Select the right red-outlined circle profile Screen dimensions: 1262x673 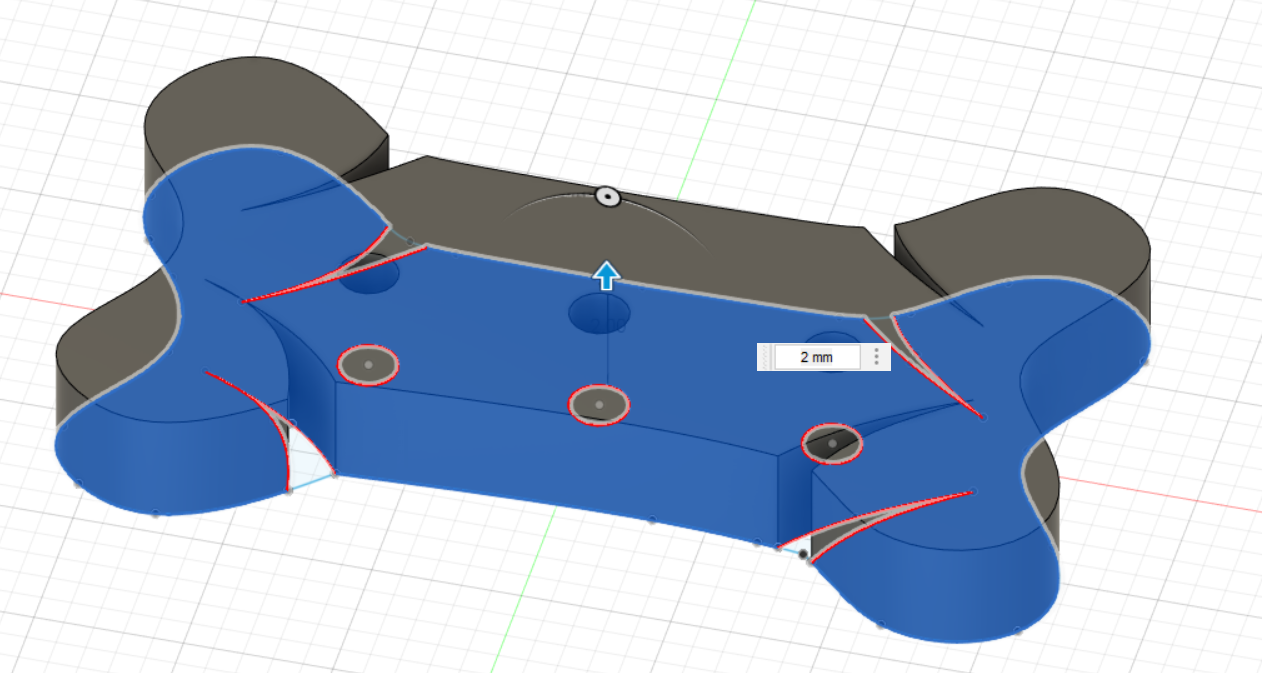832,443
